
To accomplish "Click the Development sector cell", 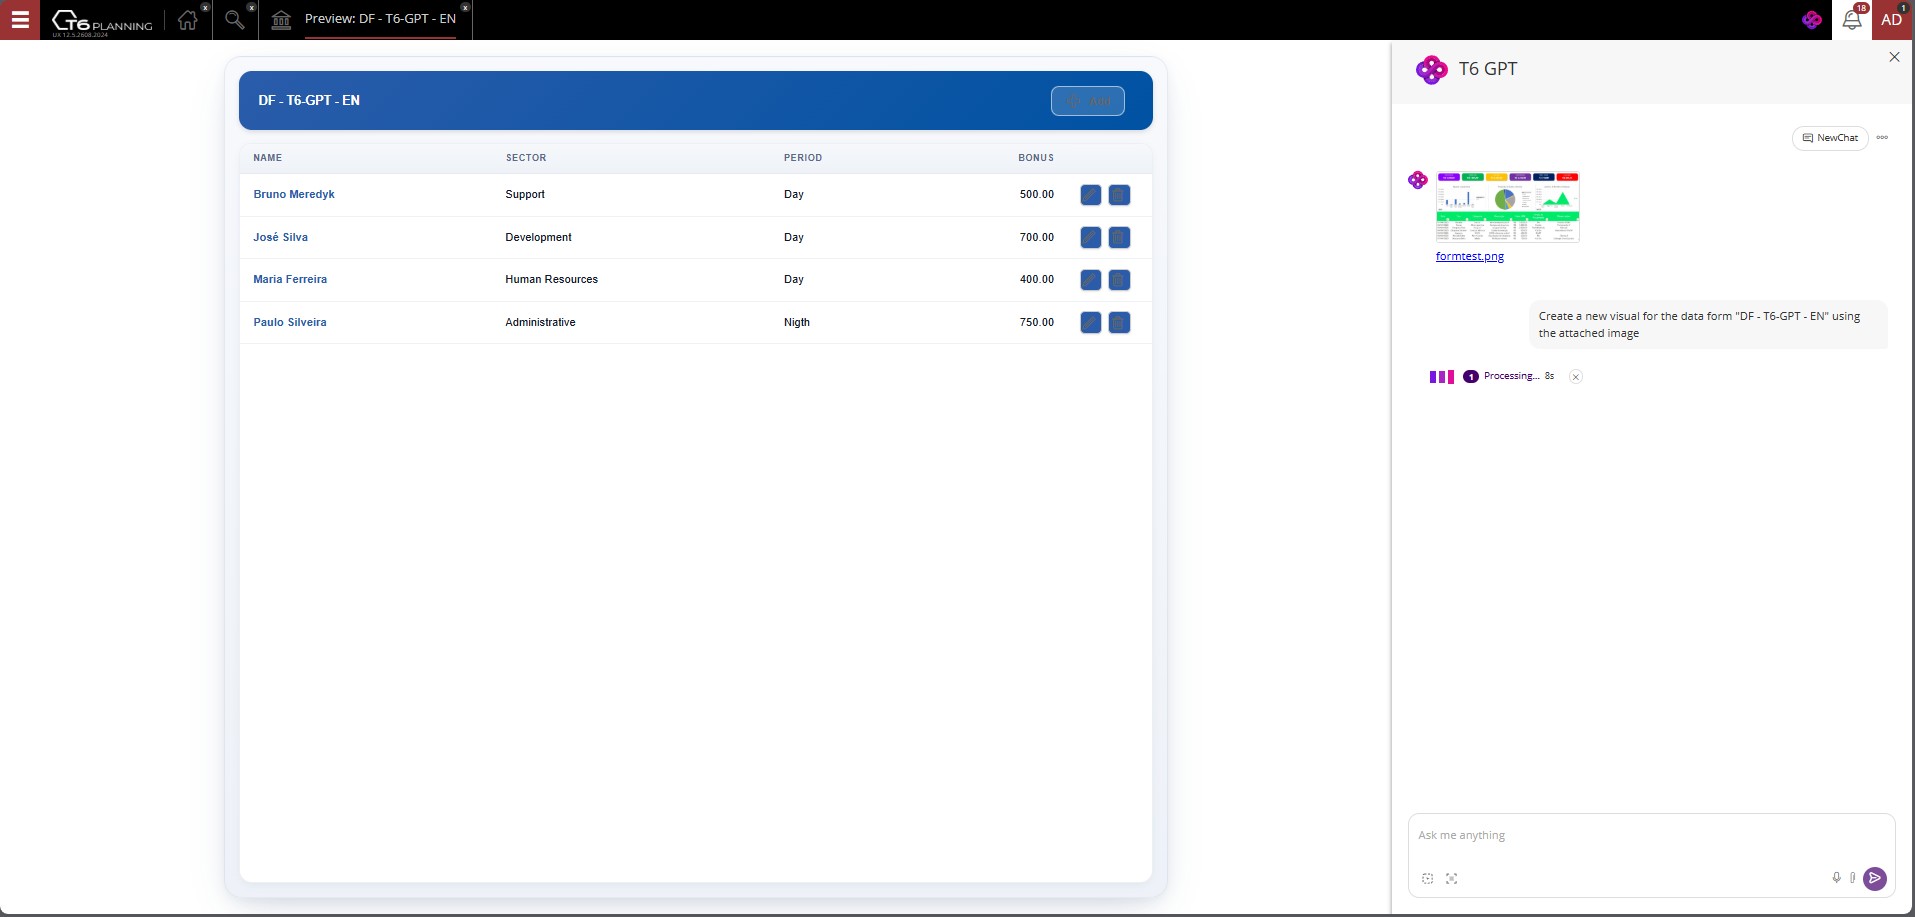I will (538, 237).
